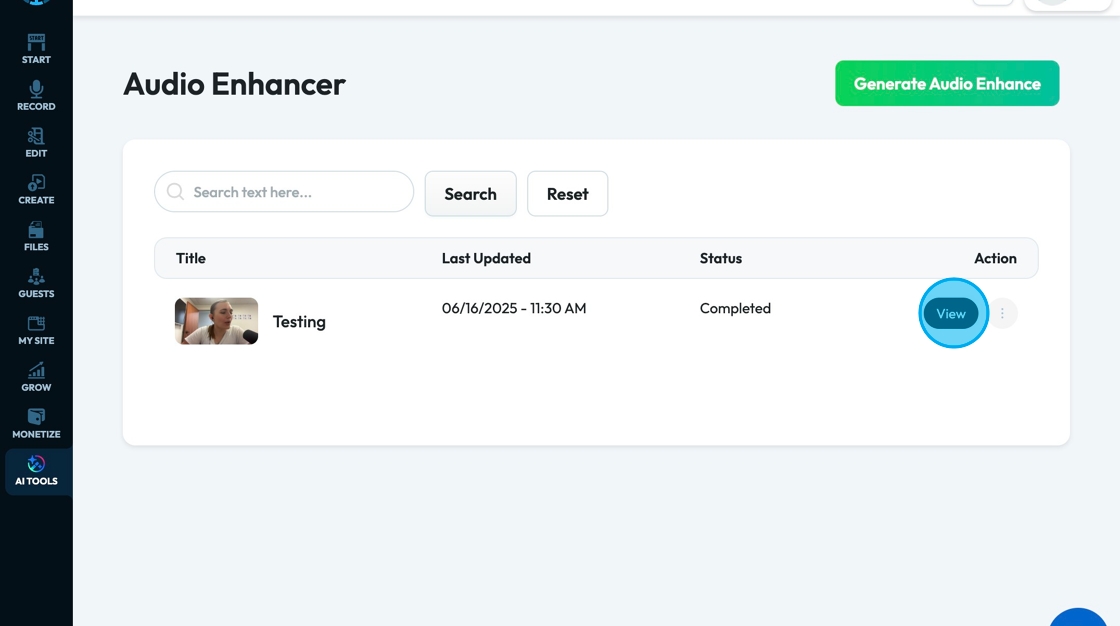This screenshot has height=626, width=1120.
Task: Click the magnifier icon in search box
Action: click(x=175, y=192)
